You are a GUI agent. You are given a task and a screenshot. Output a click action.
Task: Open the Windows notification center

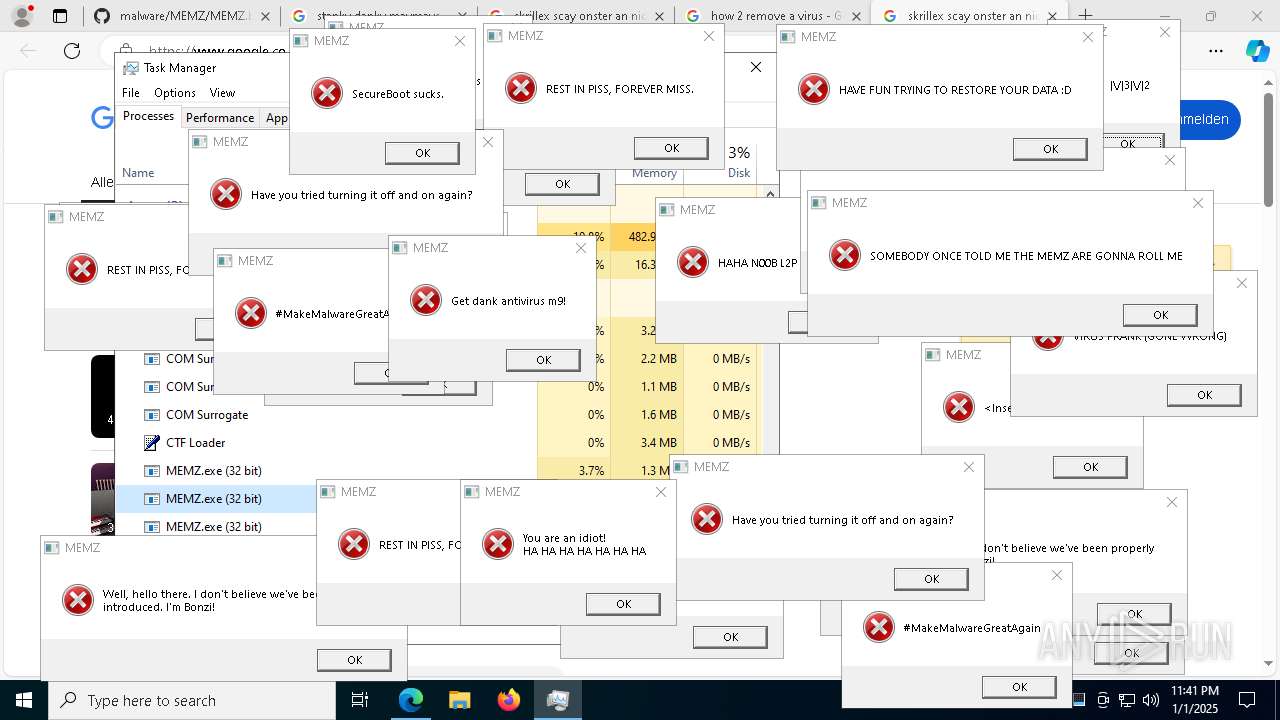tap(1247, 700)
